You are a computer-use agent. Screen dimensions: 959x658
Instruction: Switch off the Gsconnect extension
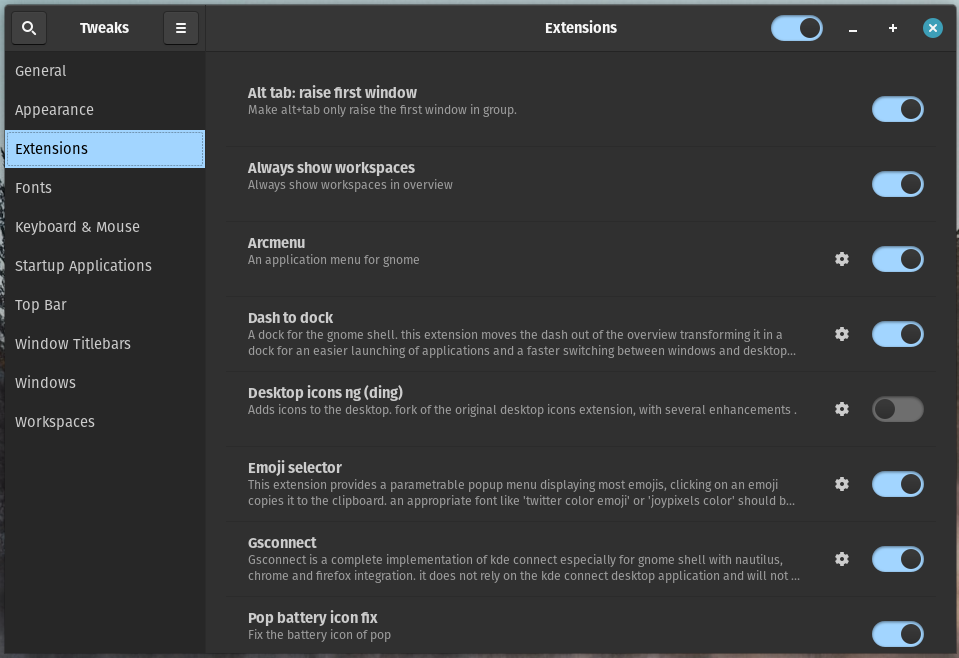pyautogui.click(x=898, y=559)
